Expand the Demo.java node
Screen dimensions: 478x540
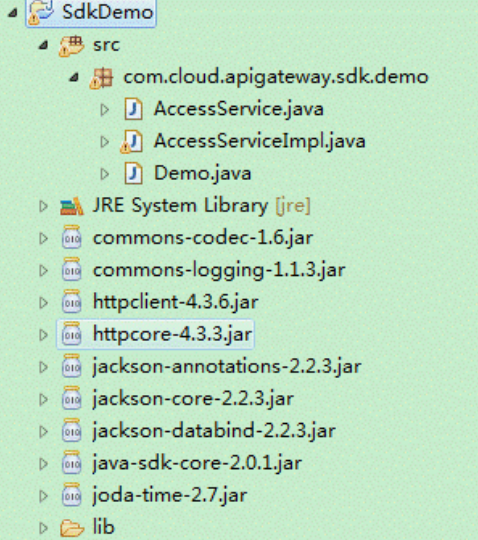coord(104,174)
